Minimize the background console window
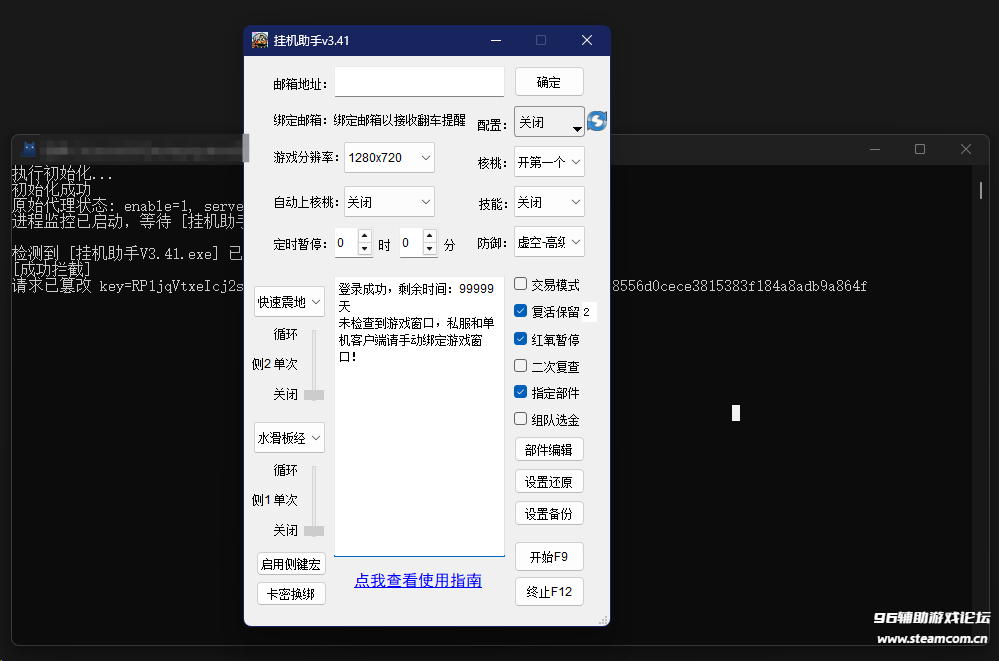The width and height of the screenshot is (999, 661). tap(875, 149)
